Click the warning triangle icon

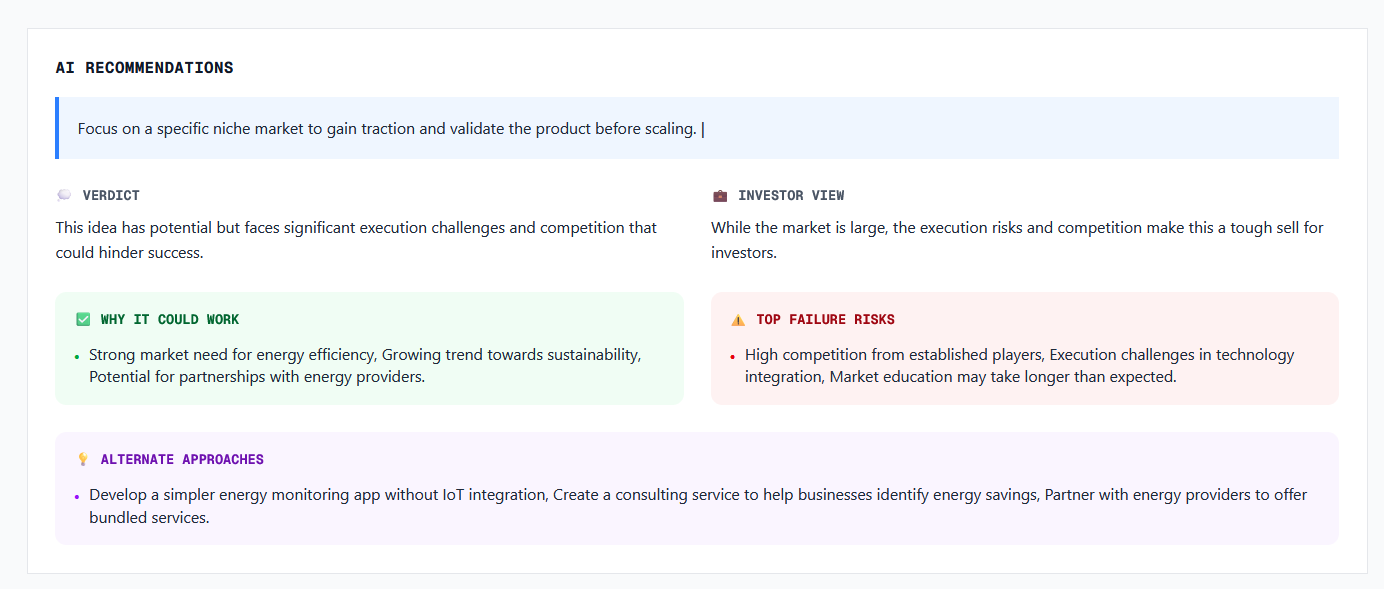(x=738, y=320)
